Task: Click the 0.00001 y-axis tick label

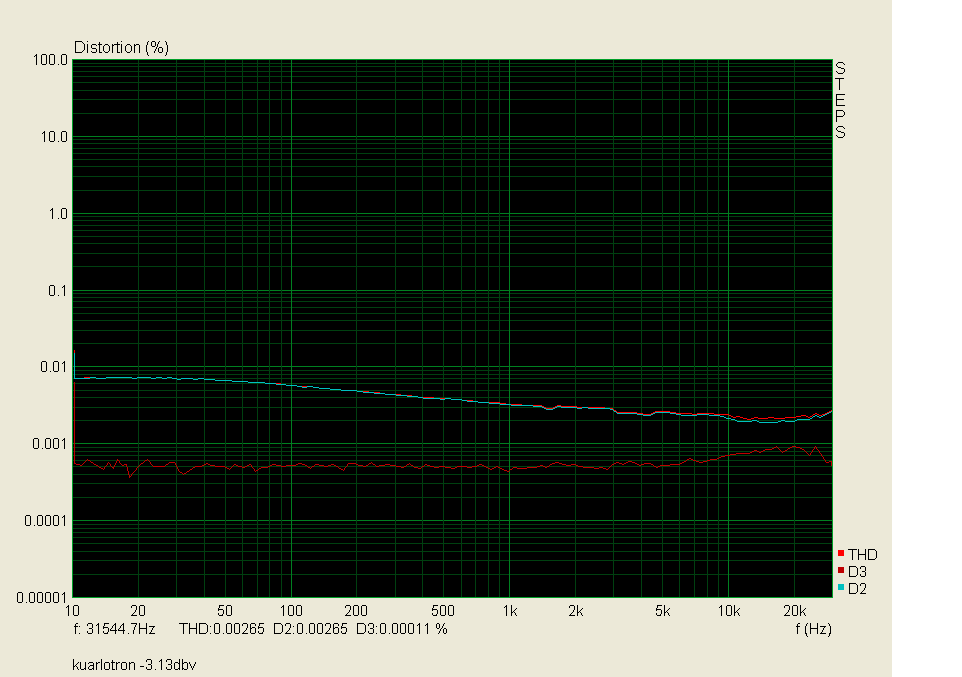Action: click(x=42, y=597)
